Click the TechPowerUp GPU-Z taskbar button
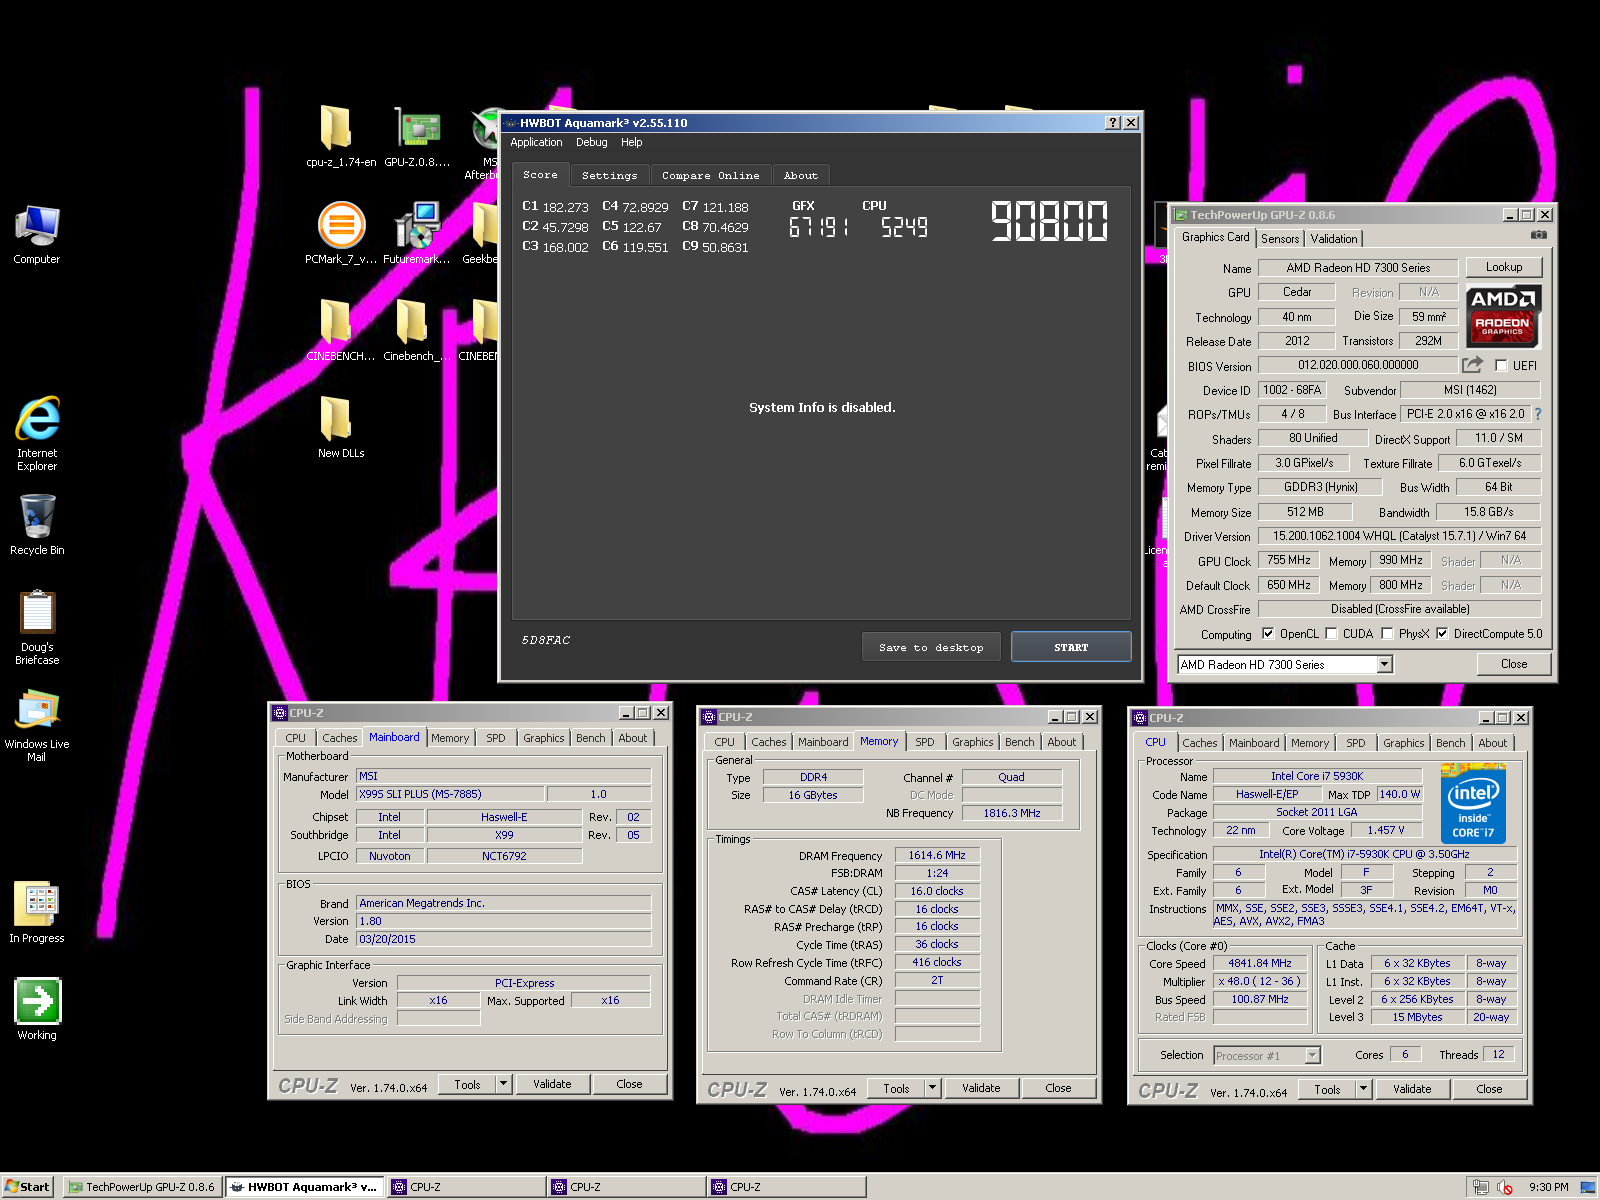Viewport: 1600px width, 1200px height. point(142,1187)
